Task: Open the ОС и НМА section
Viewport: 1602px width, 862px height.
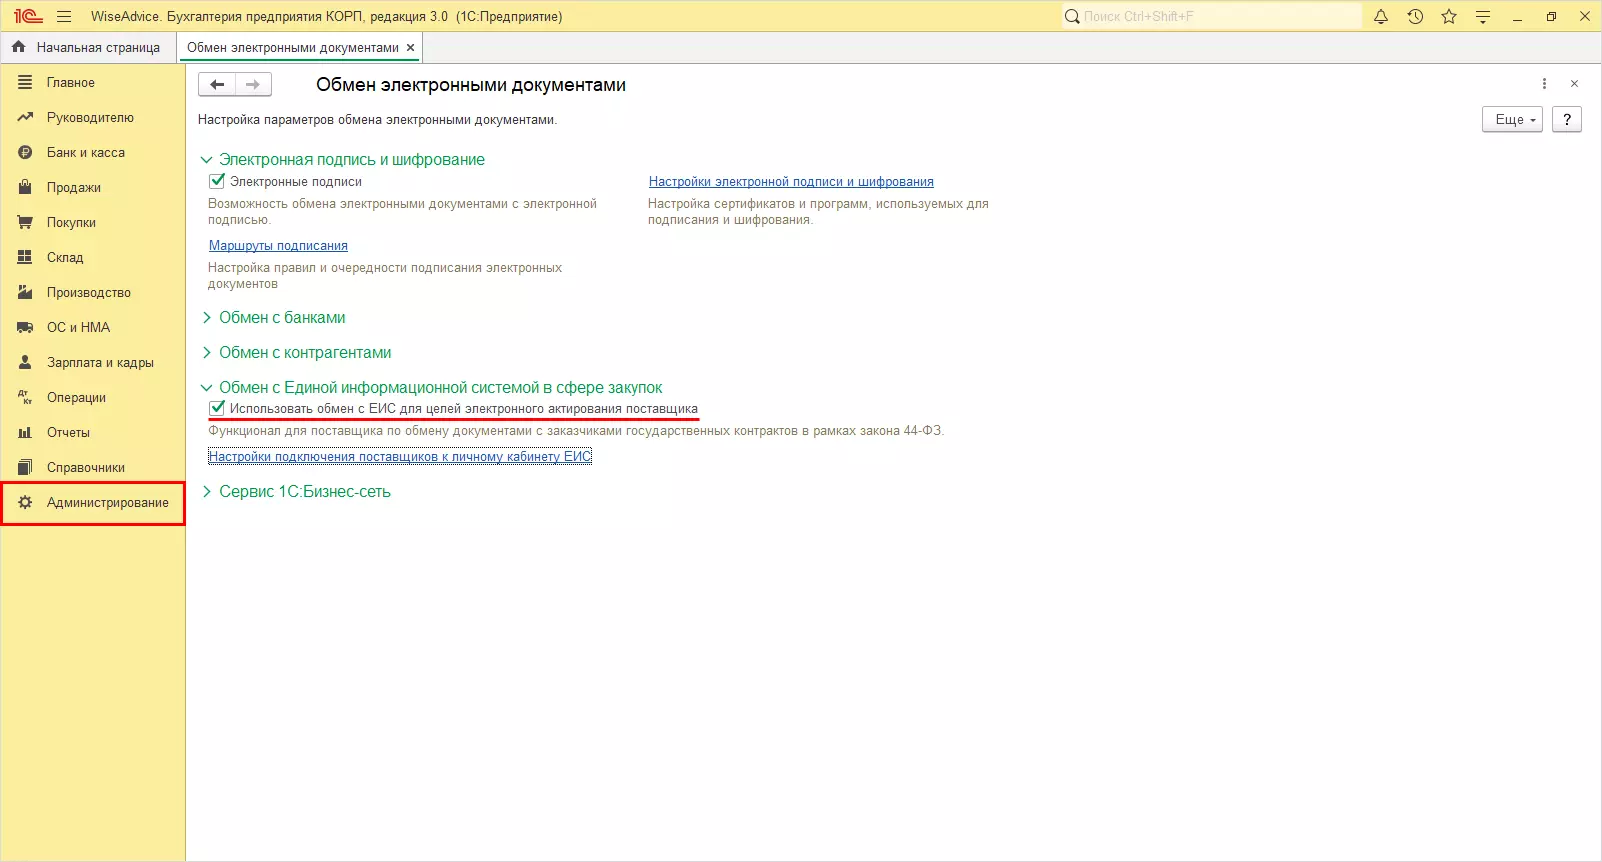Action: [x=92, y=327]
